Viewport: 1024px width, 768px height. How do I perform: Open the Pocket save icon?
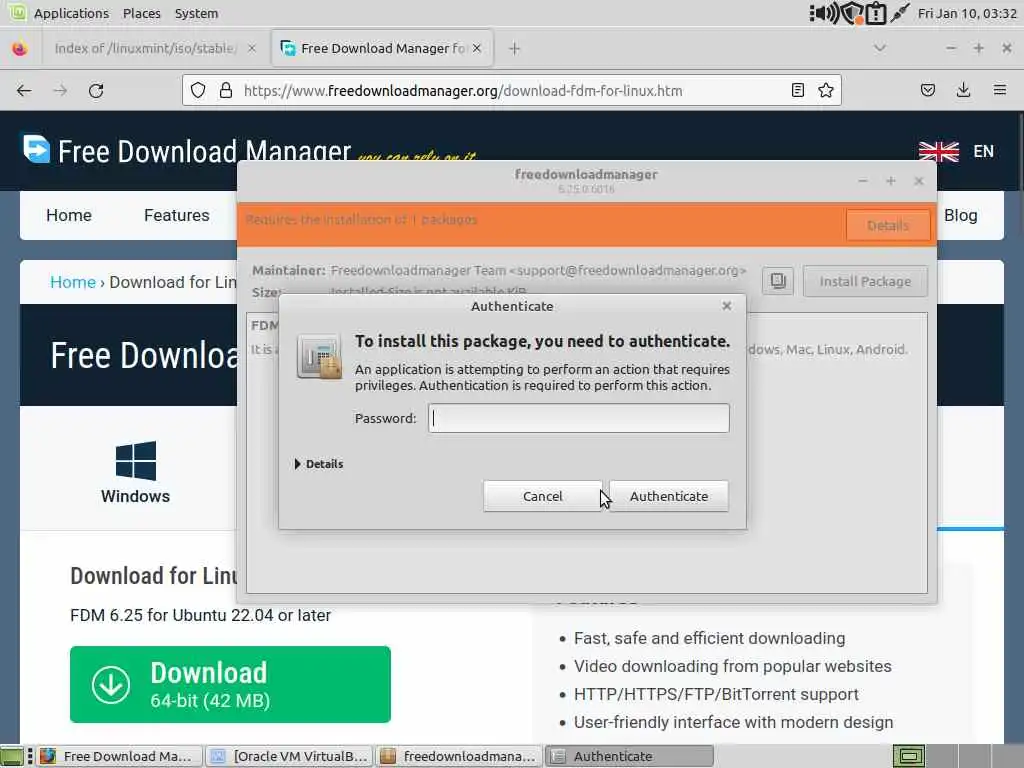point(927,90)
